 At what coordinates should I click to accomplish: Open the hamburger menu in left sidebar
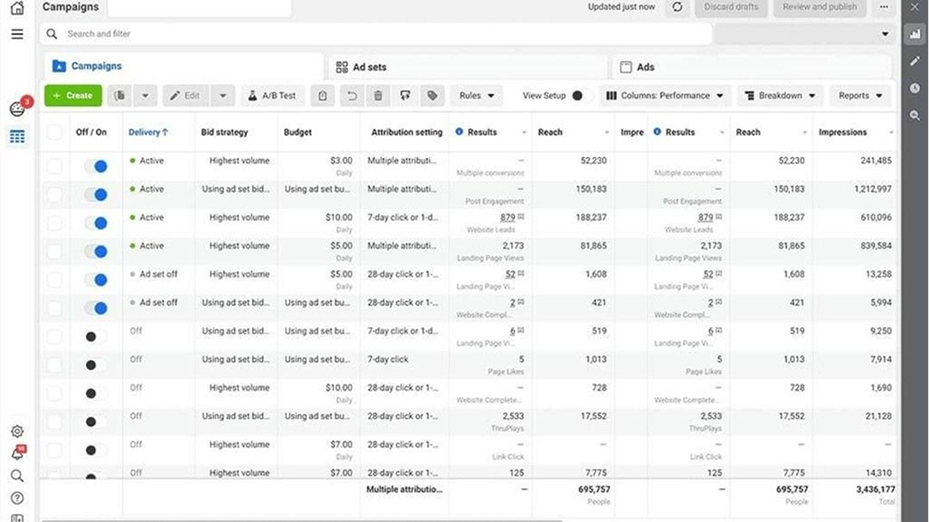pyautogui.click(x=17, y=34)
